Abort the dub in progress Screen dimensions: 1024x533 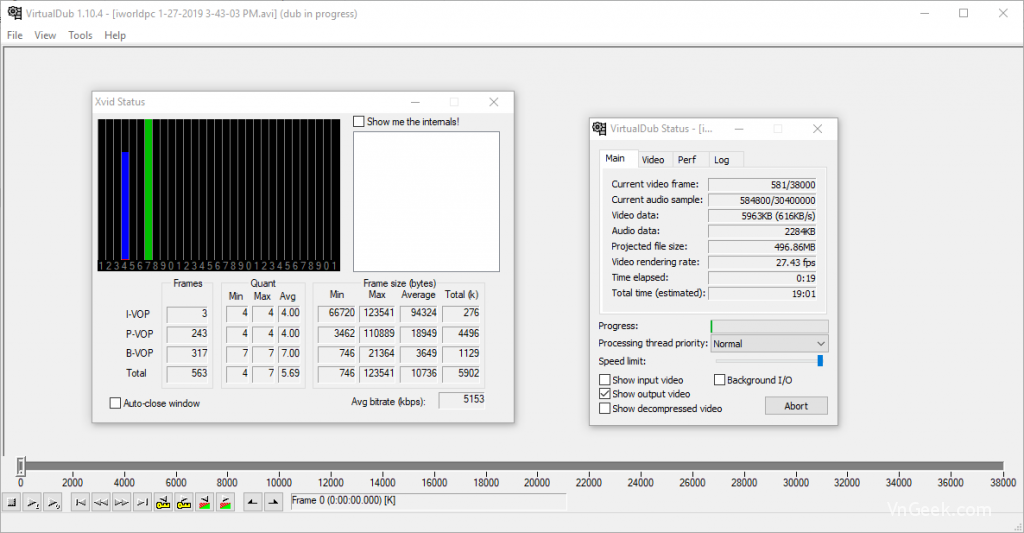796,406
